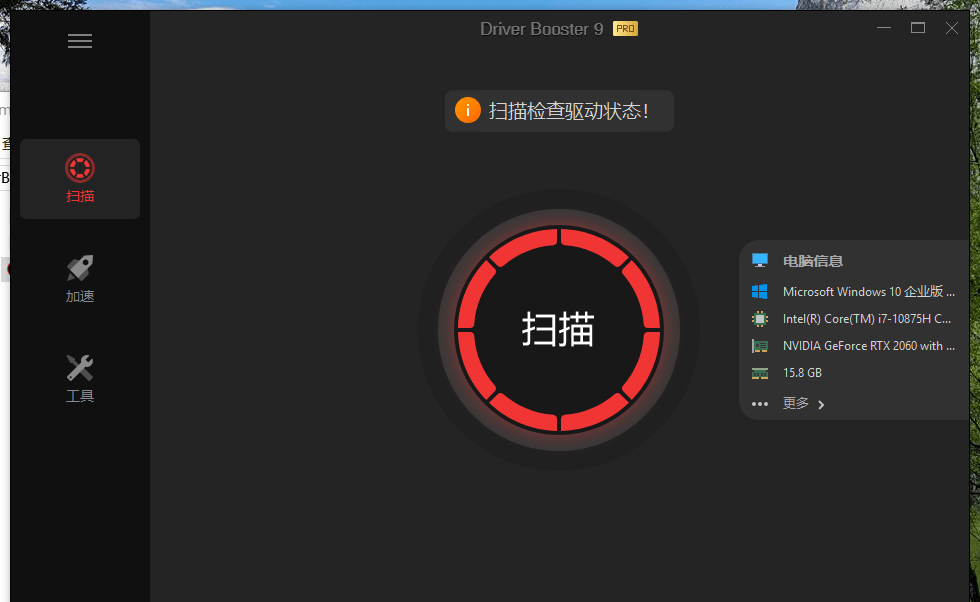Click the 扫描检查驱动状态 notification text
This screenshot has width=980, height=602.
click(569, 111)
